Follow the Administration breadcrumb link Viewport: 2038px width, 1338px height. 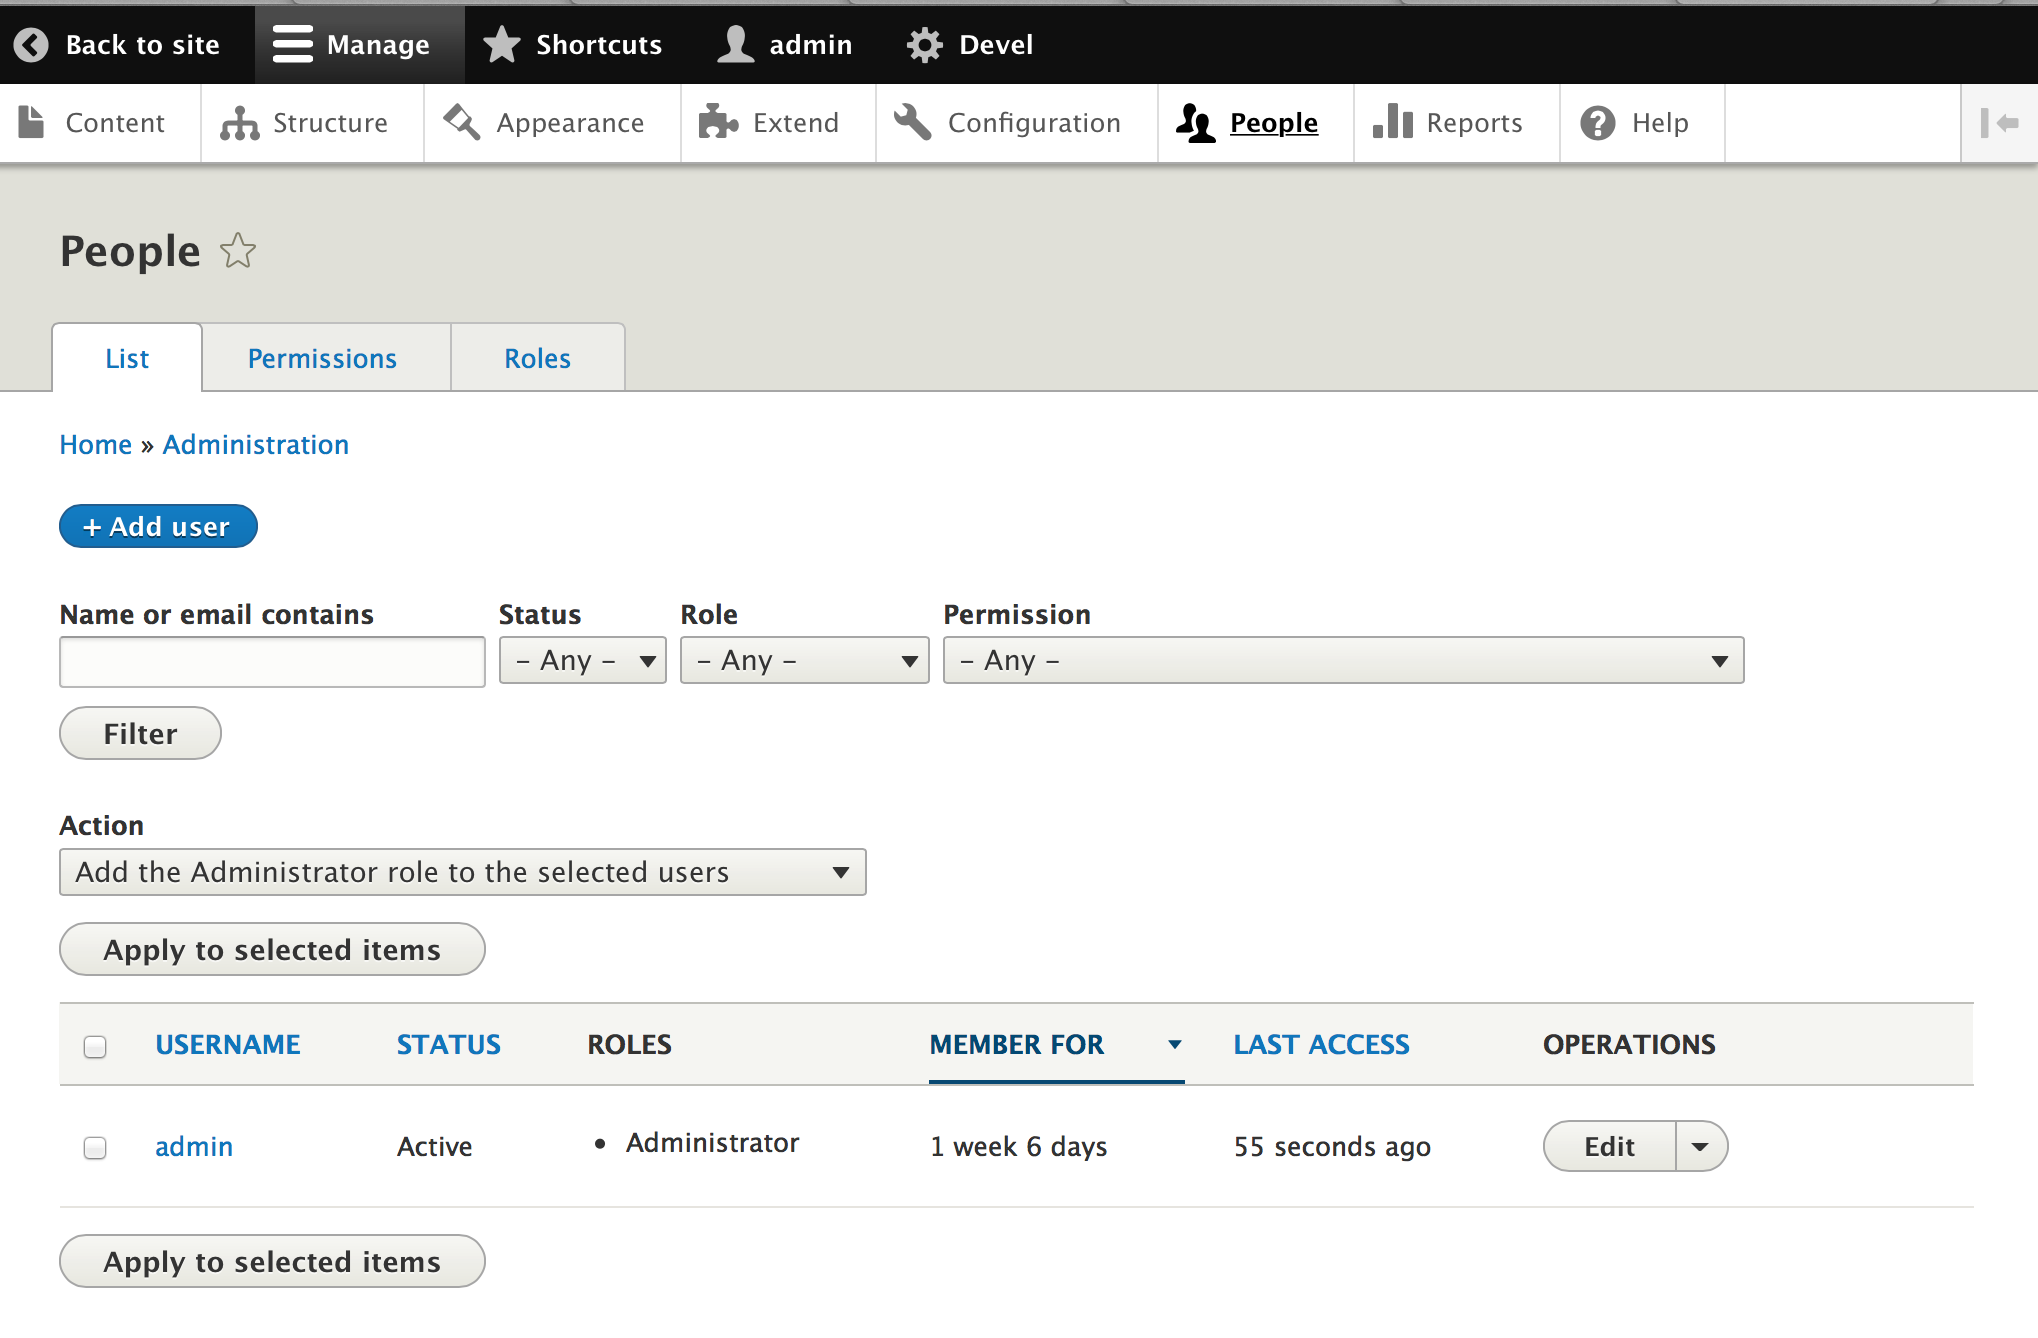pyautogui.click(x=255, y=445)
